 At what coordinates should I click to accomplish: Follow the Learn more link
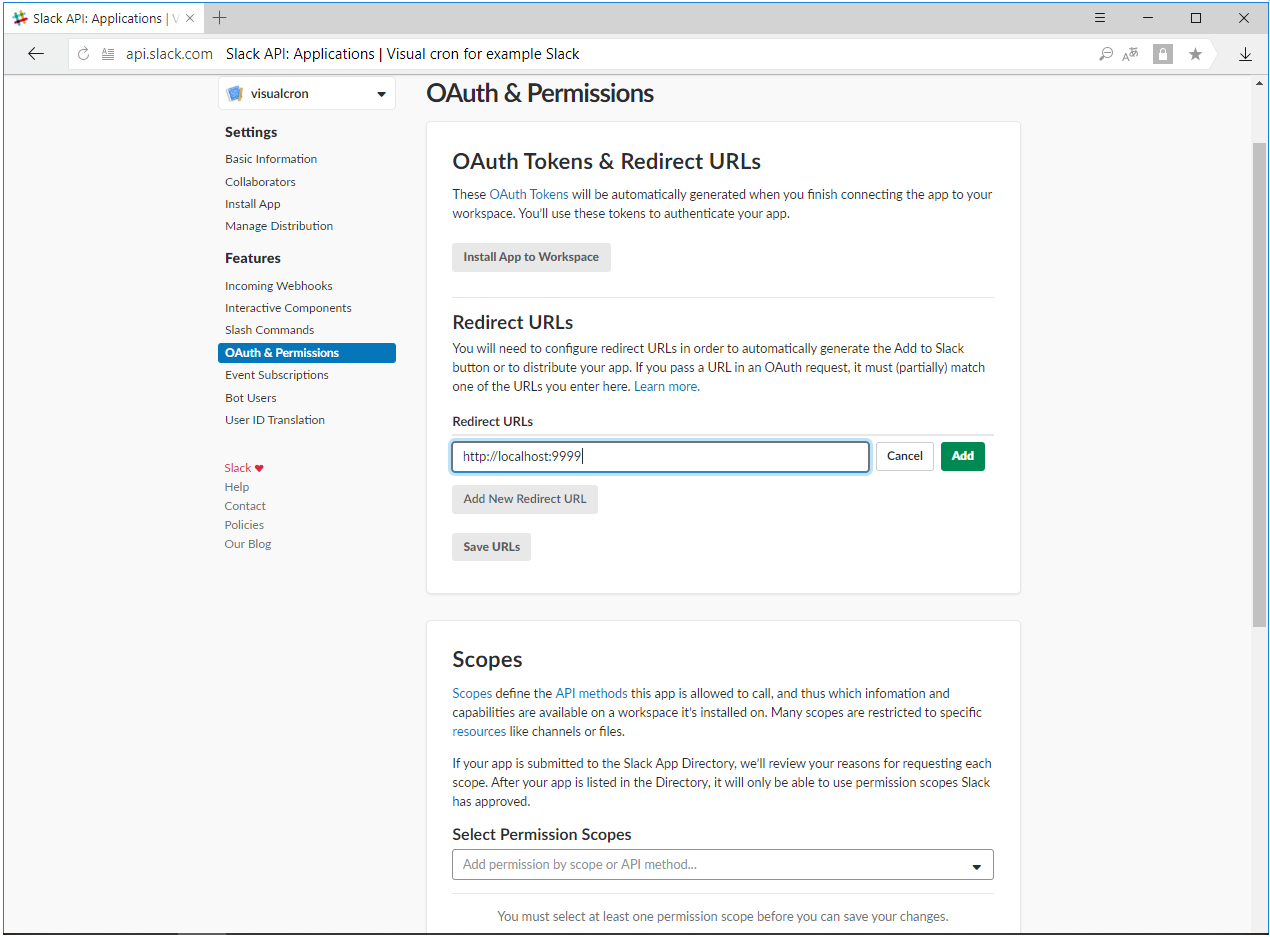coord(666,386)
